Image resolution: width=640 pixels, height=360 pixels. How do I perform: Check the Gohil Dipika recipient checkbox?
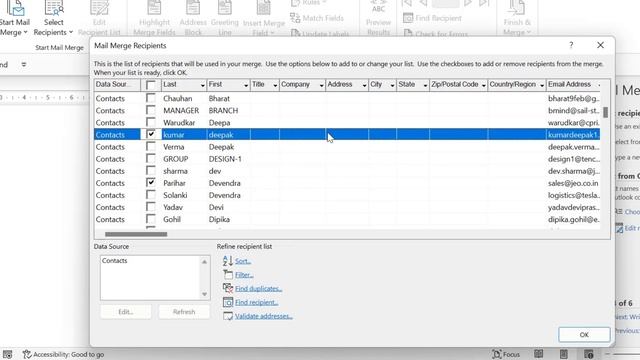click(151, 219)
